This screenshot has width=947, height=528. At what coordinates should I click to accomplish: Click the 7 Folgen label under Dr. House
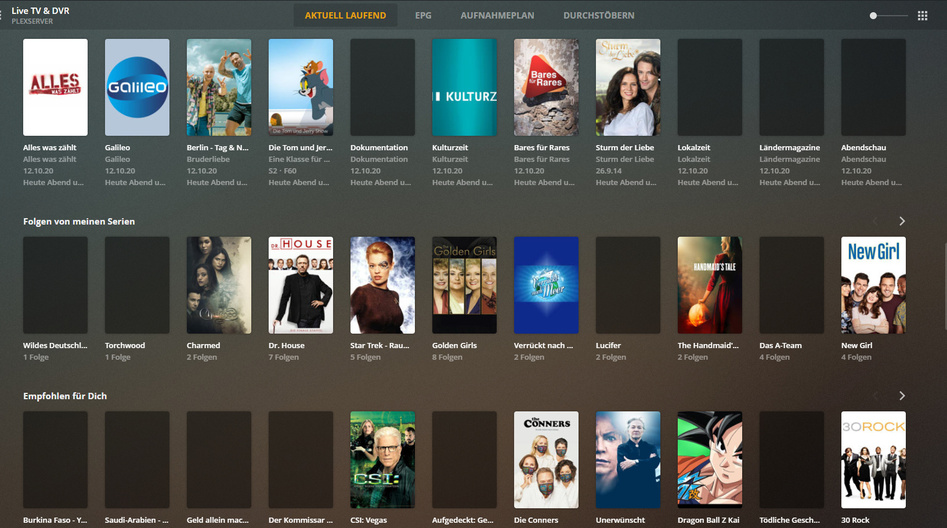284,358
